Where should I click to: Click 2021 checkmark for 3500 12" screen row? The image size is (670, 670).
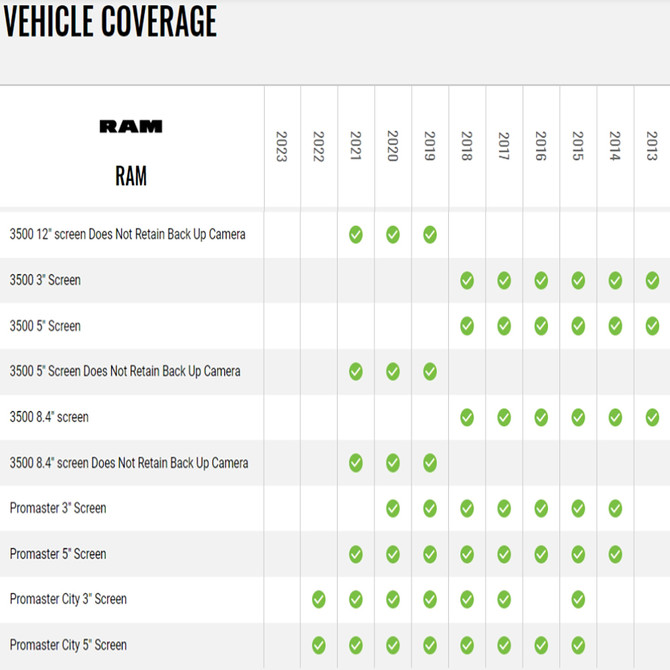(356, 235)
